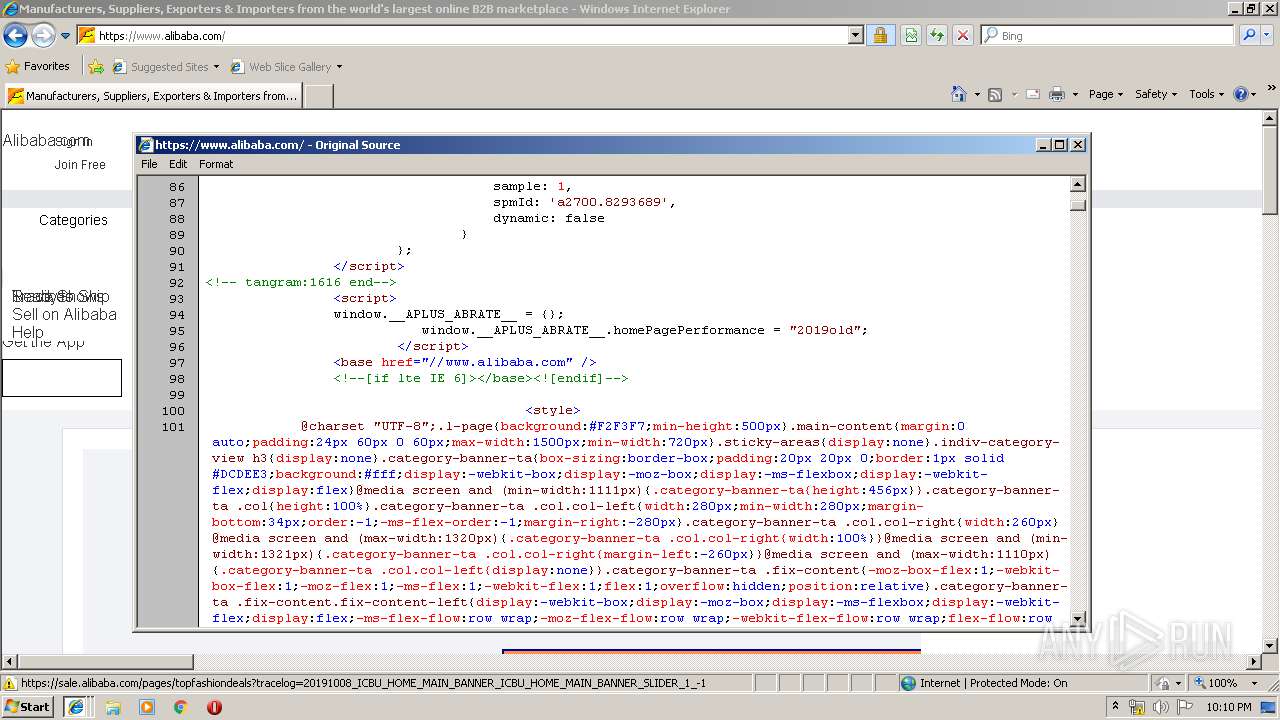Open the recent pages dropdown arrow
The image size is (1280, 720).
coord(66,36)
